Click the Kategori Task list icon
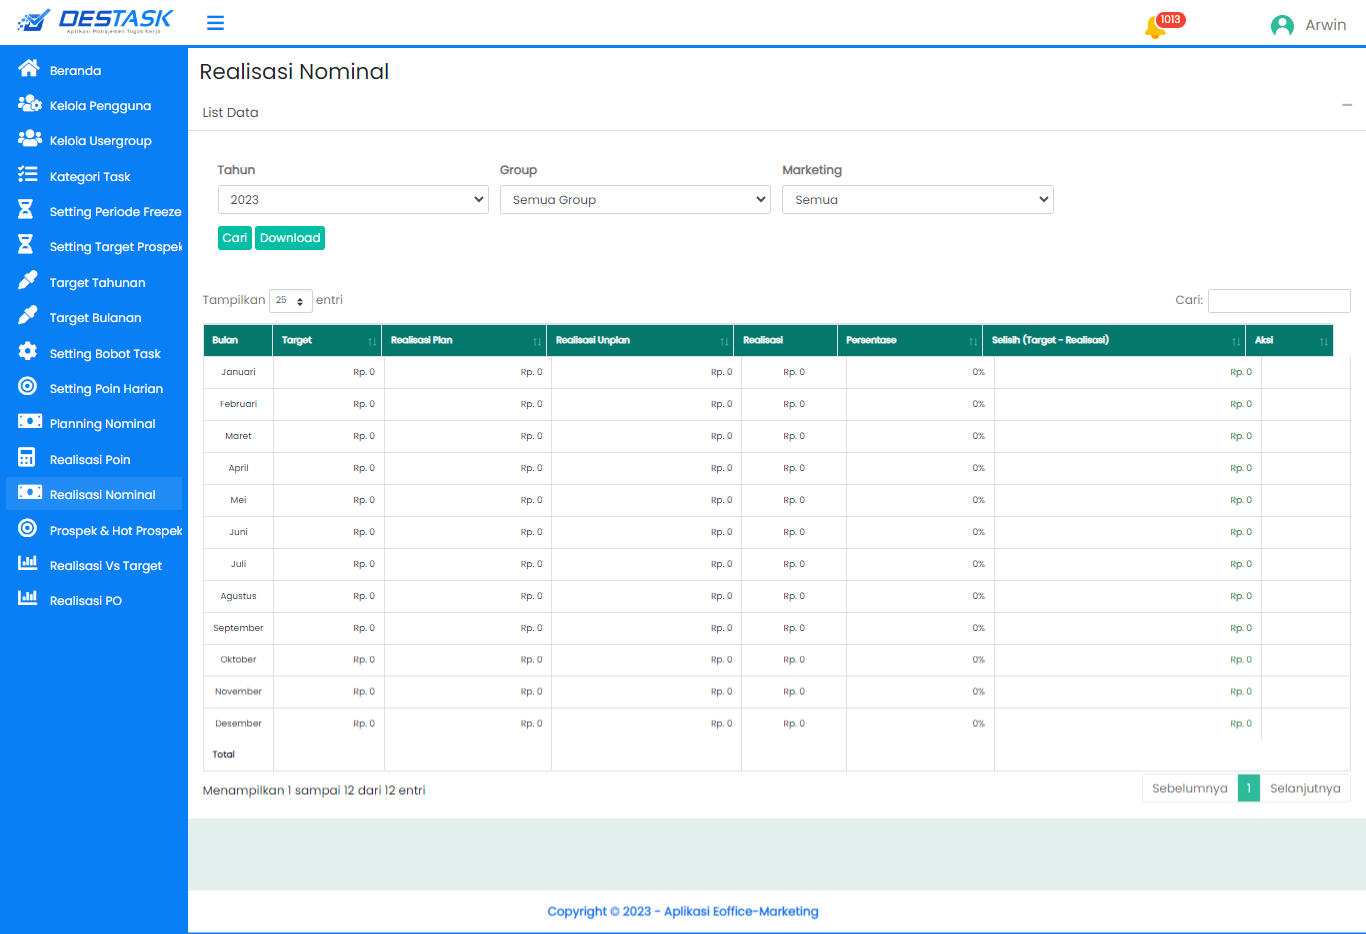The image size is (1366, 934). point(28,175)
